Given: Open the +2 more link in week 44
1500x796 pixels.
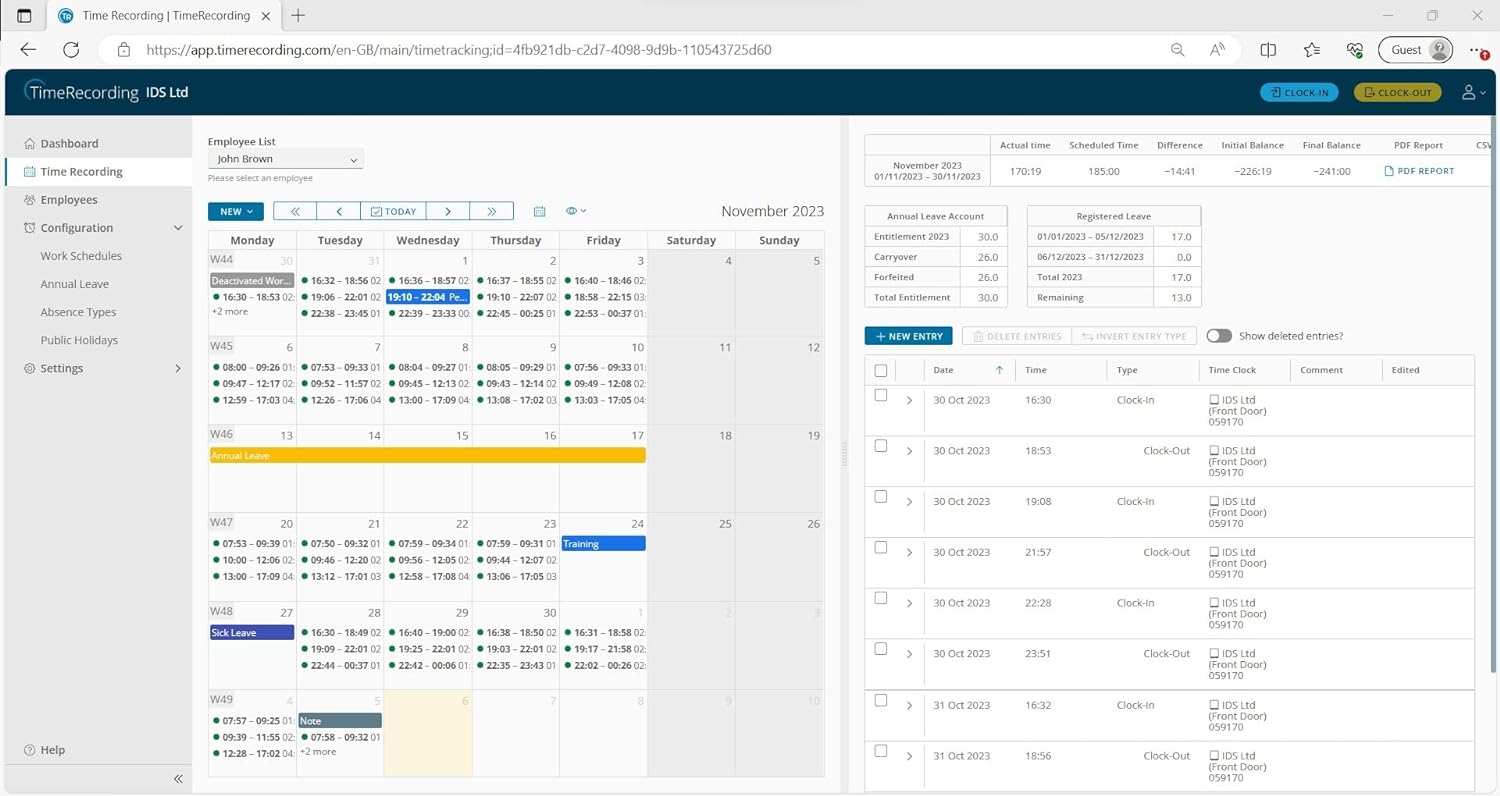Looking at the screenshot, I should (x=229, y=312).
